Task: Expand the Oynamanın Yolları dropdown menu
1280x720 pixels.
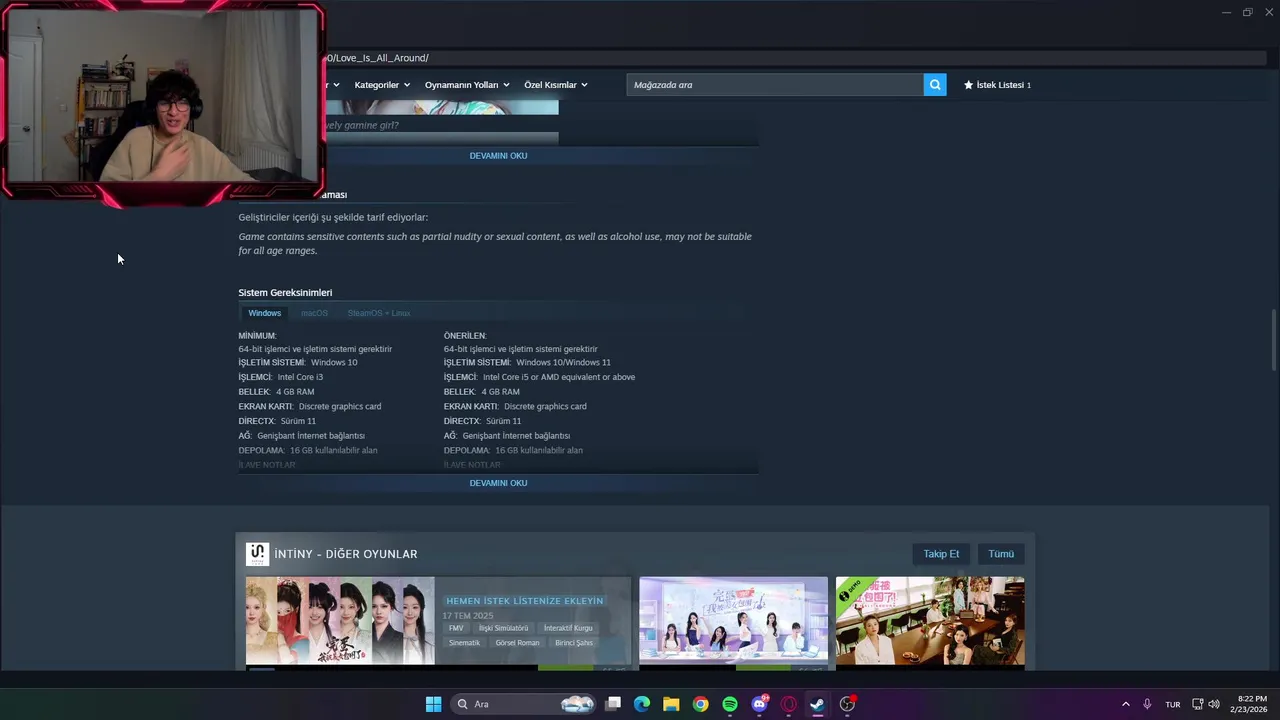Action: [x=467, y=85]
